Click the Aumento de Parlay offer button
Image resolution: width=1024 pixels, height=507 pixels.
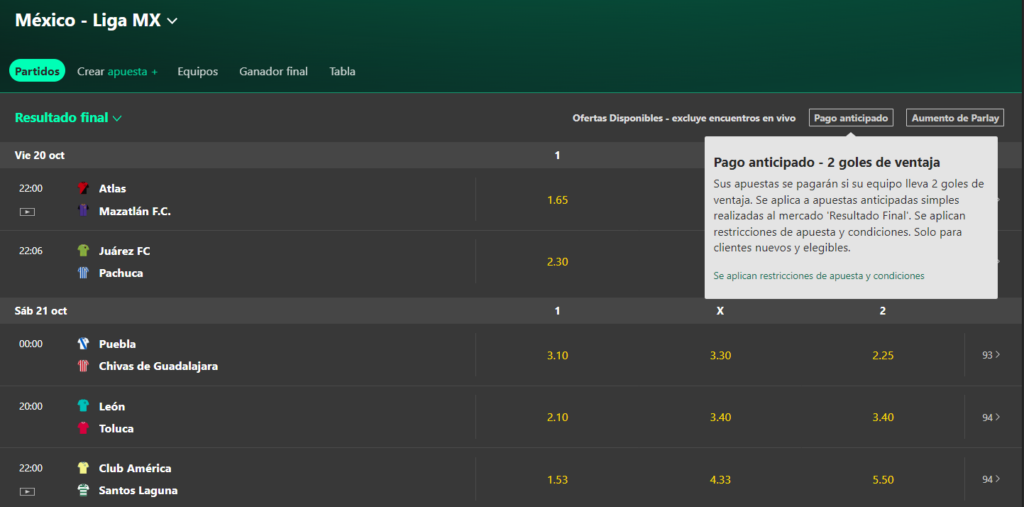tap(955, 118)
